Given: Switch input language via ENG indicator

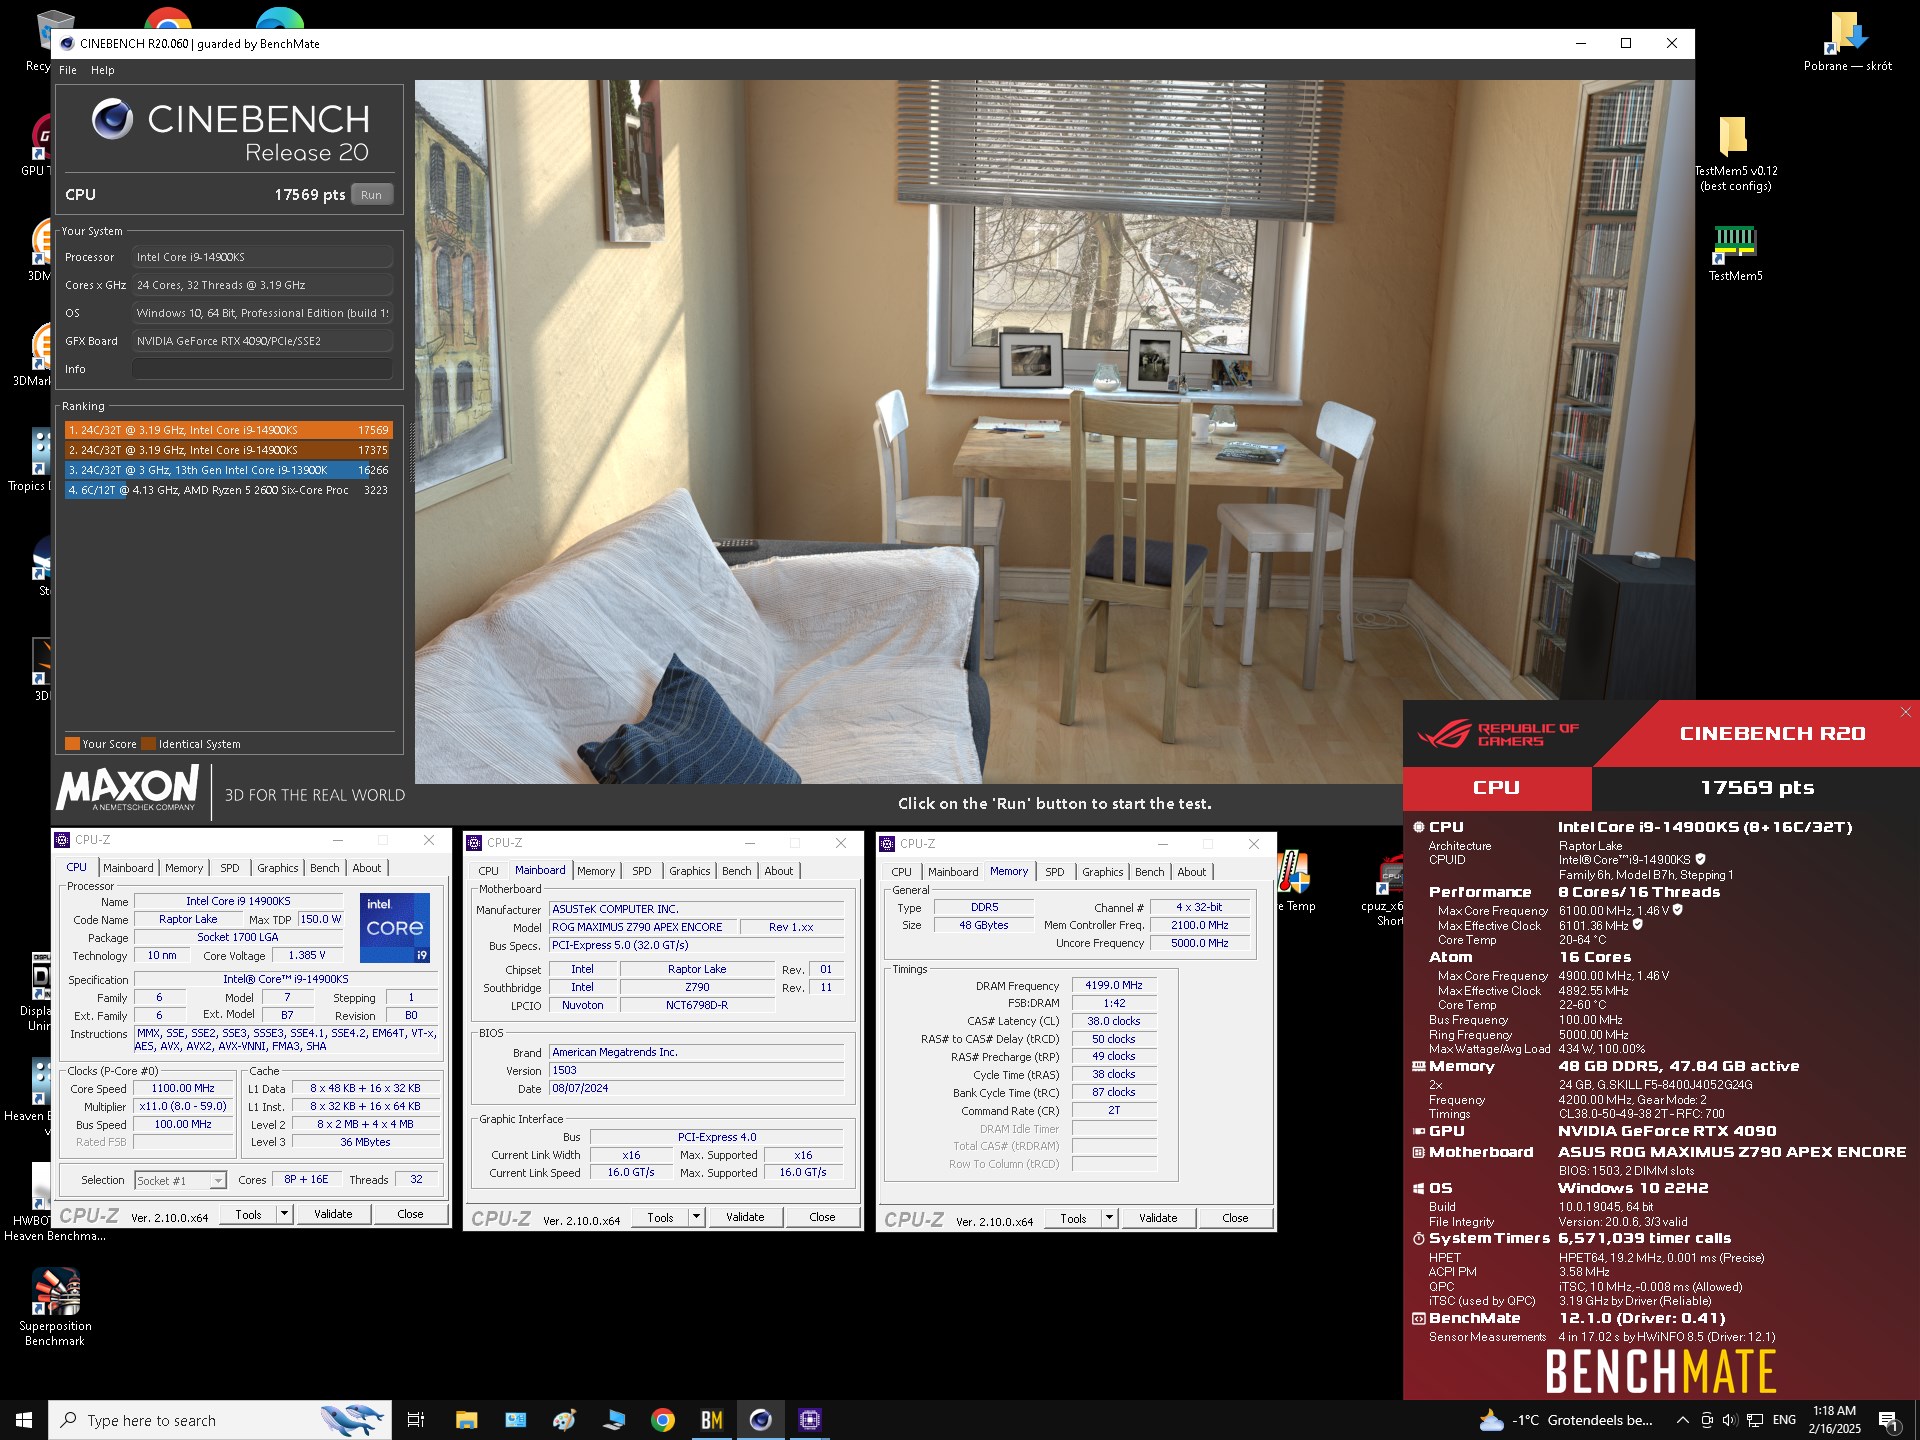Looking at the screenshot, I should pyautogui.click(x=1784, y=1420).
